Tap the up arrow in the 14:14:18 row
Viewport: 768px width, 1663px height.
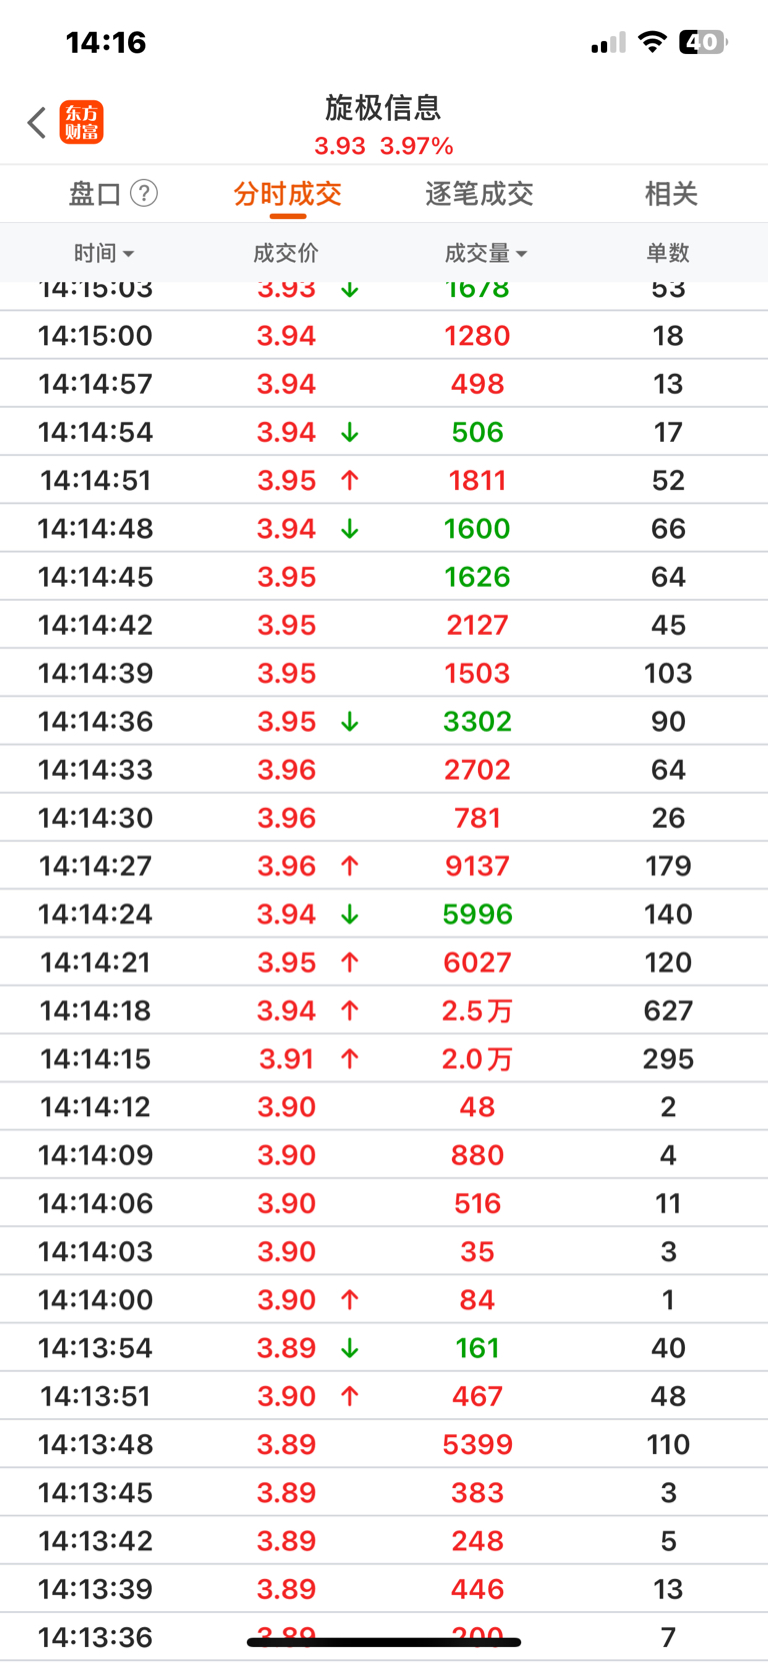[x=349, y=1011]
